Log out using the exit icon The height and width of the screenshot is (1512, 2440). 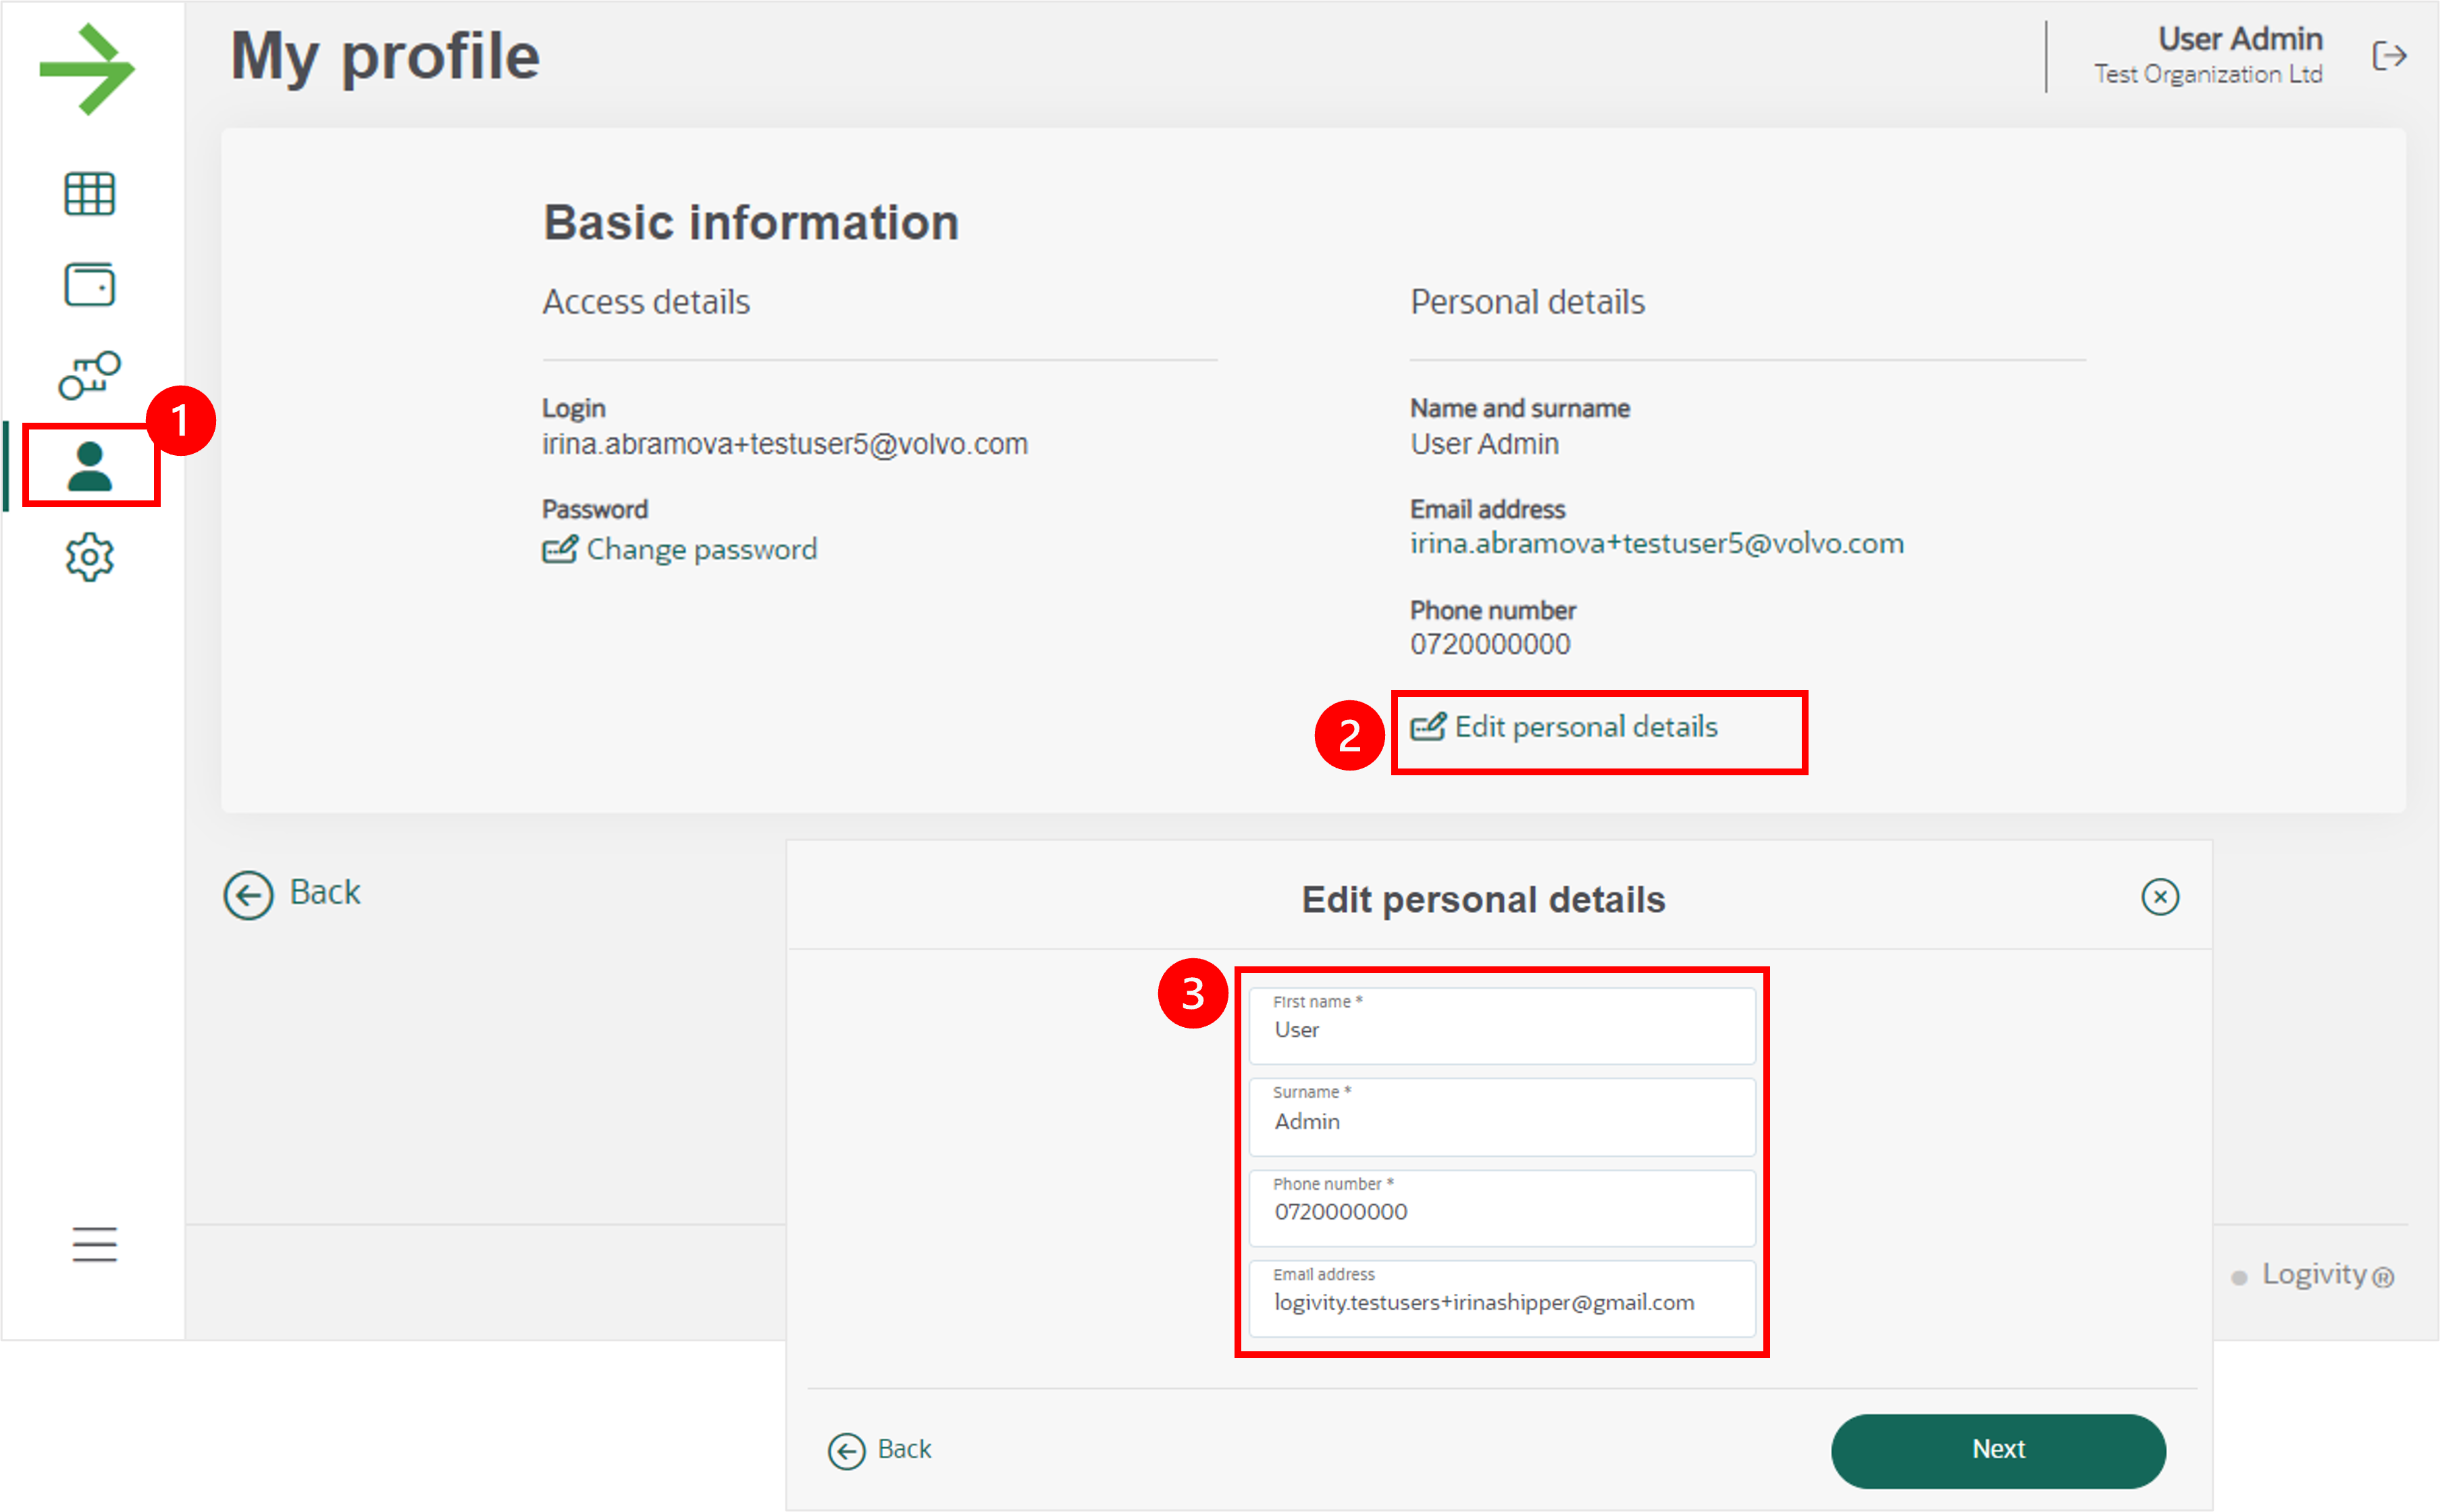2389,56
